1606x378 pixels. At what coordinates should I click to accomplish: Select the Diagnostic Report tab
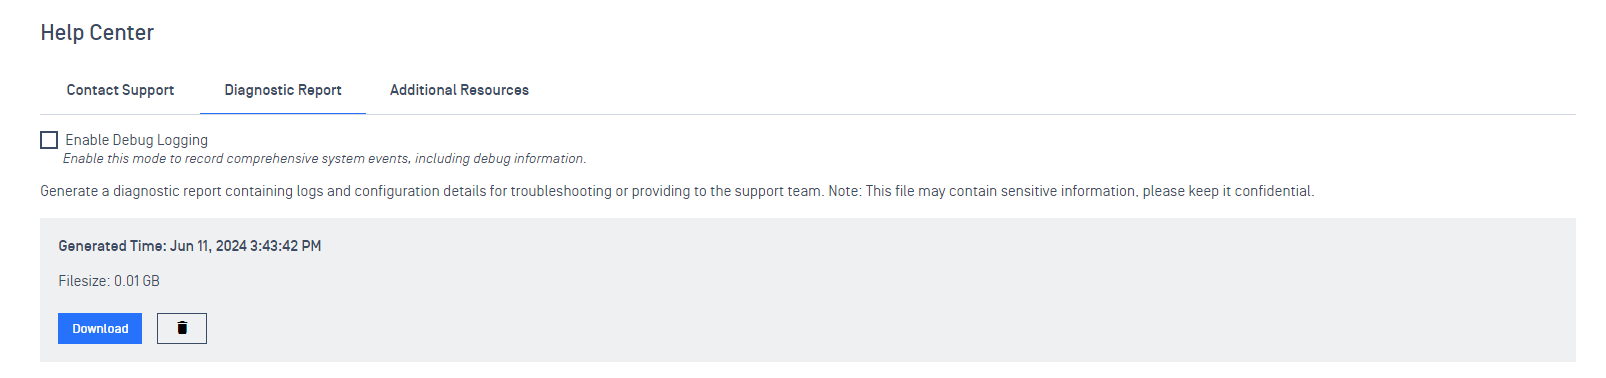283,90
